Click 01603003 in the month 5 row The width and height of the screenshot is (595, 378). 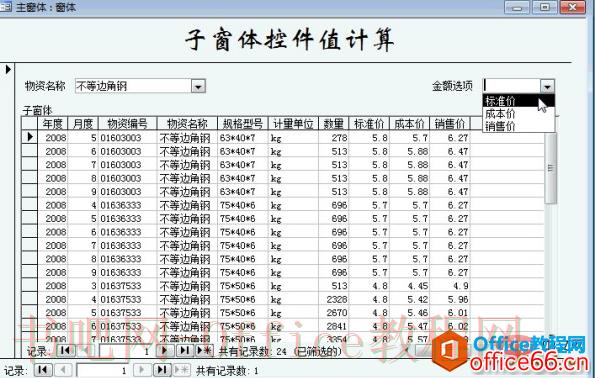(x=128, y=137)
